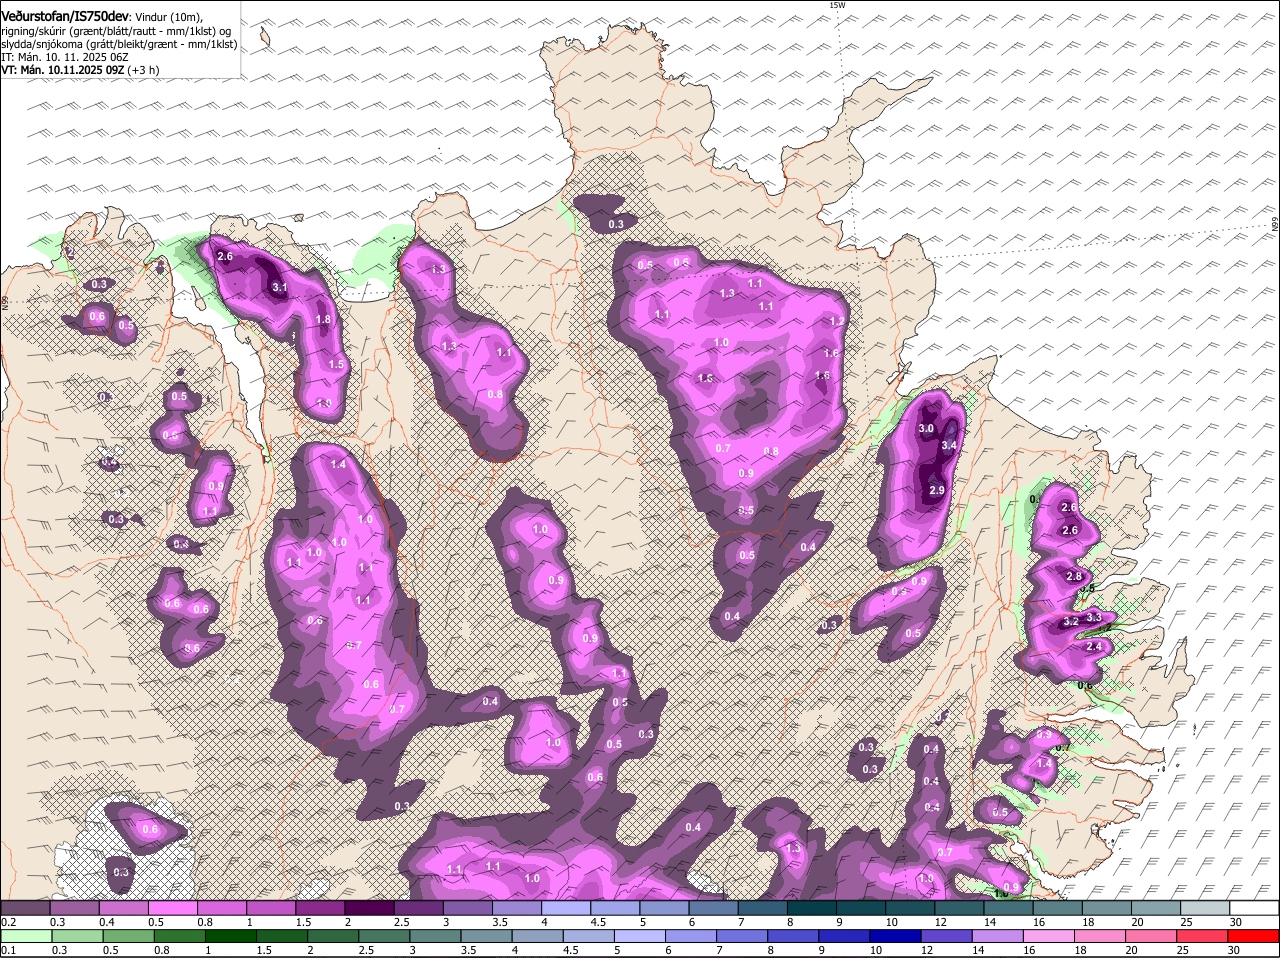Click the (+3 h) forecast offset text
1280x958 pixels.
tap(143, 70)
